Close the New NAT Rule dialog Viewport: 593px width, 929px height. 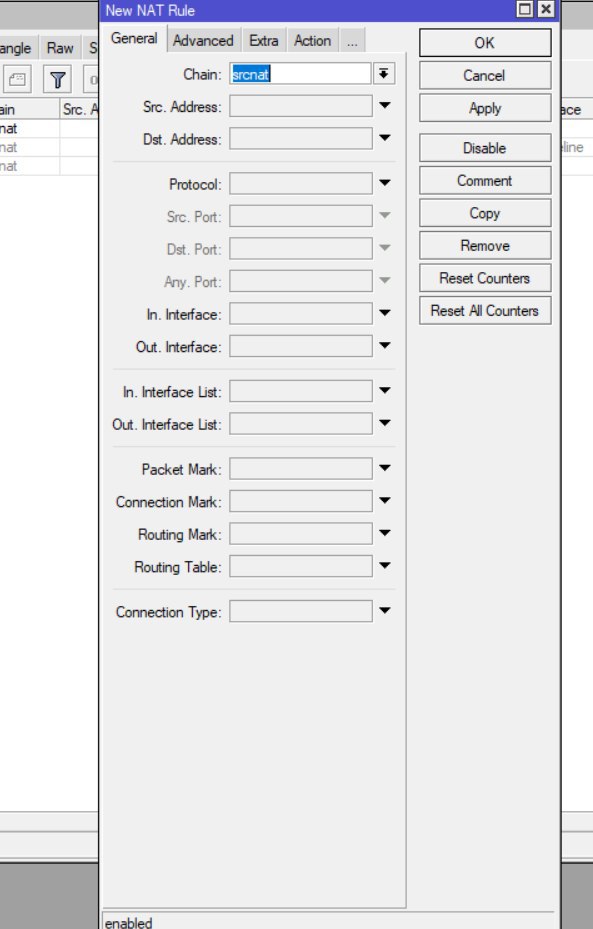coord(546,9)
